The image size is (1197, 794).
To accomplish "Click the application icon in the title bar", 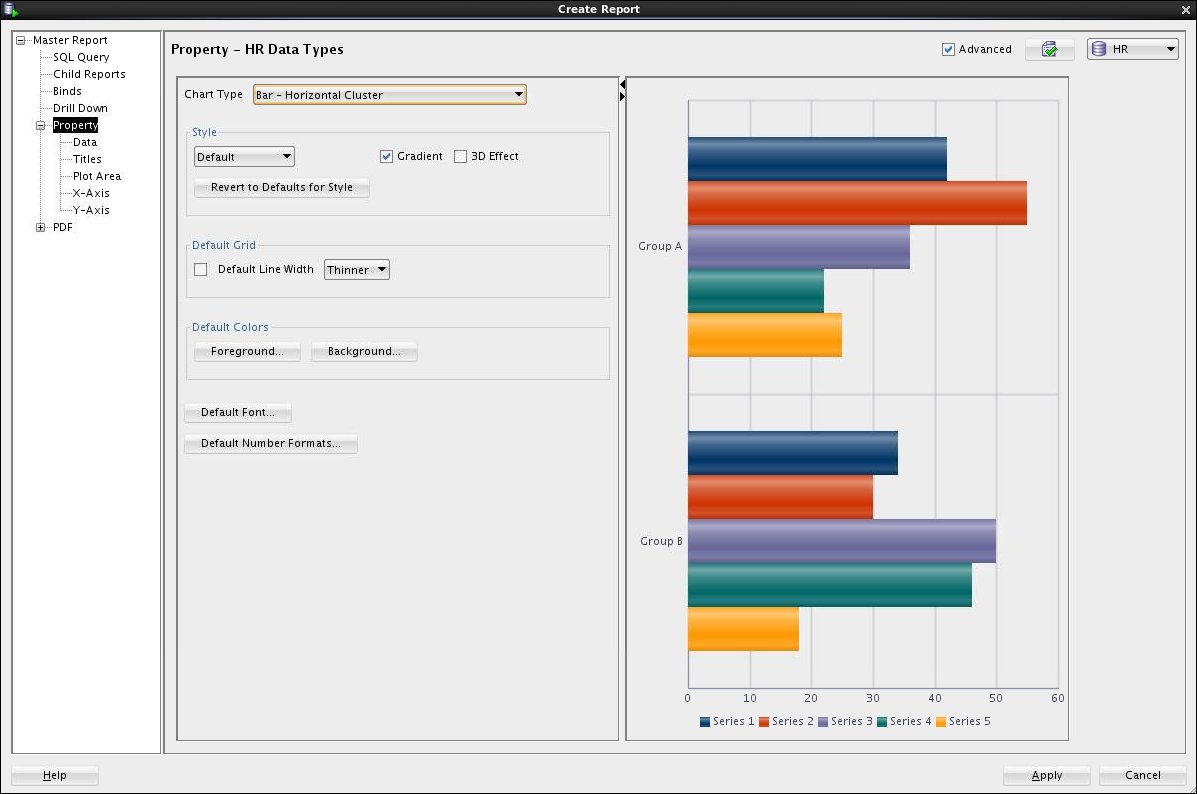I will click(9, 9).
